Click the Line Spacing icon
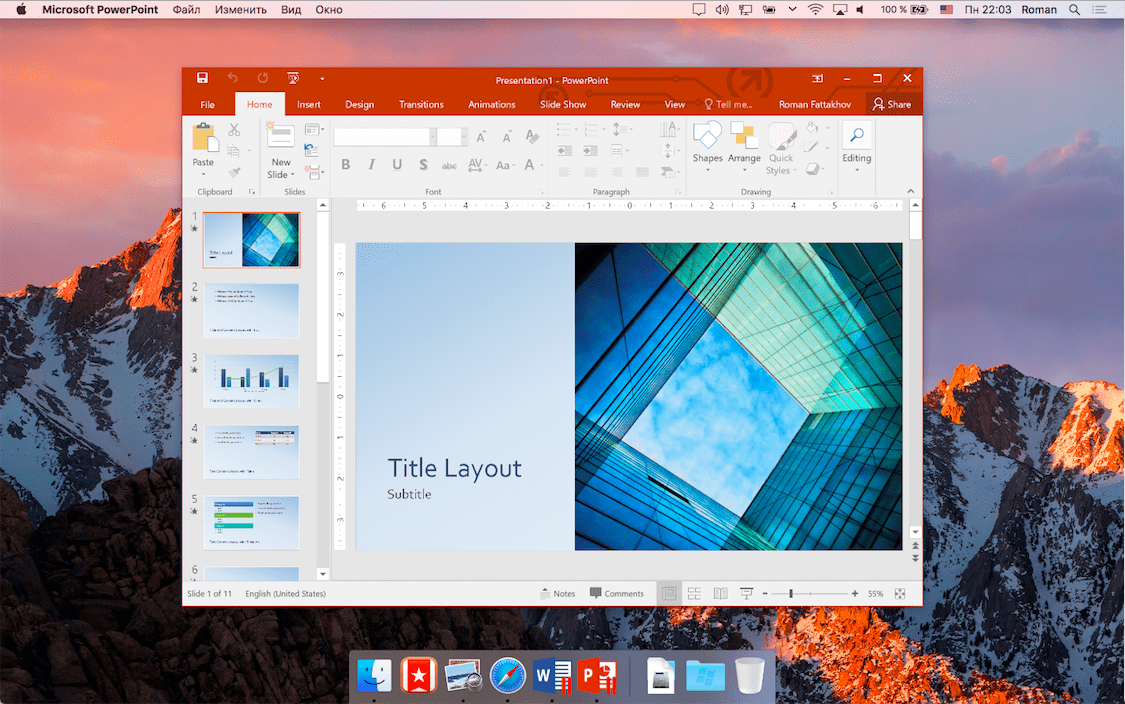1125x704 pixels. [x=621, y=130]
